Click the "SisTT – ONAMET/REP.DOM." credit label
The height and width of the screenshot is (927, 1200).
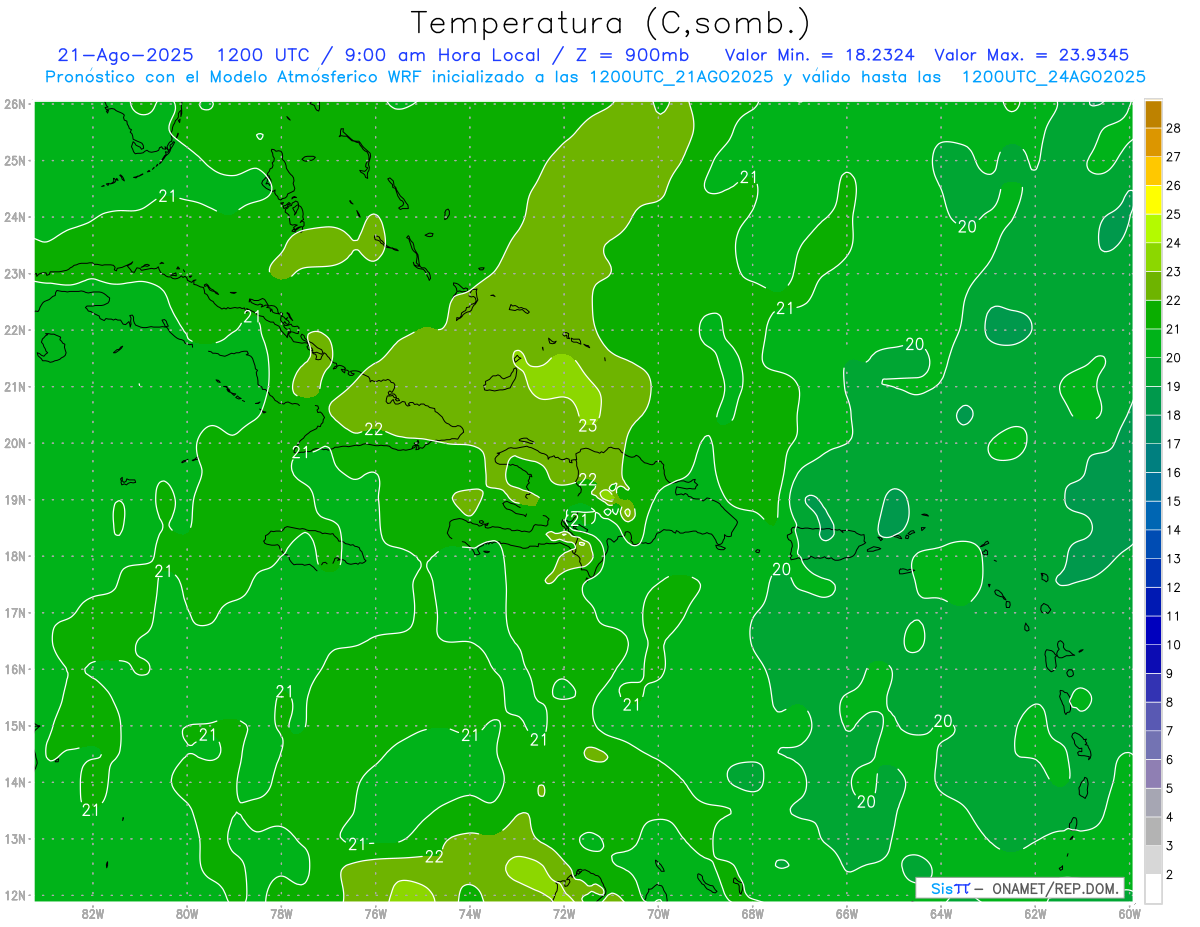(1019, 888)
